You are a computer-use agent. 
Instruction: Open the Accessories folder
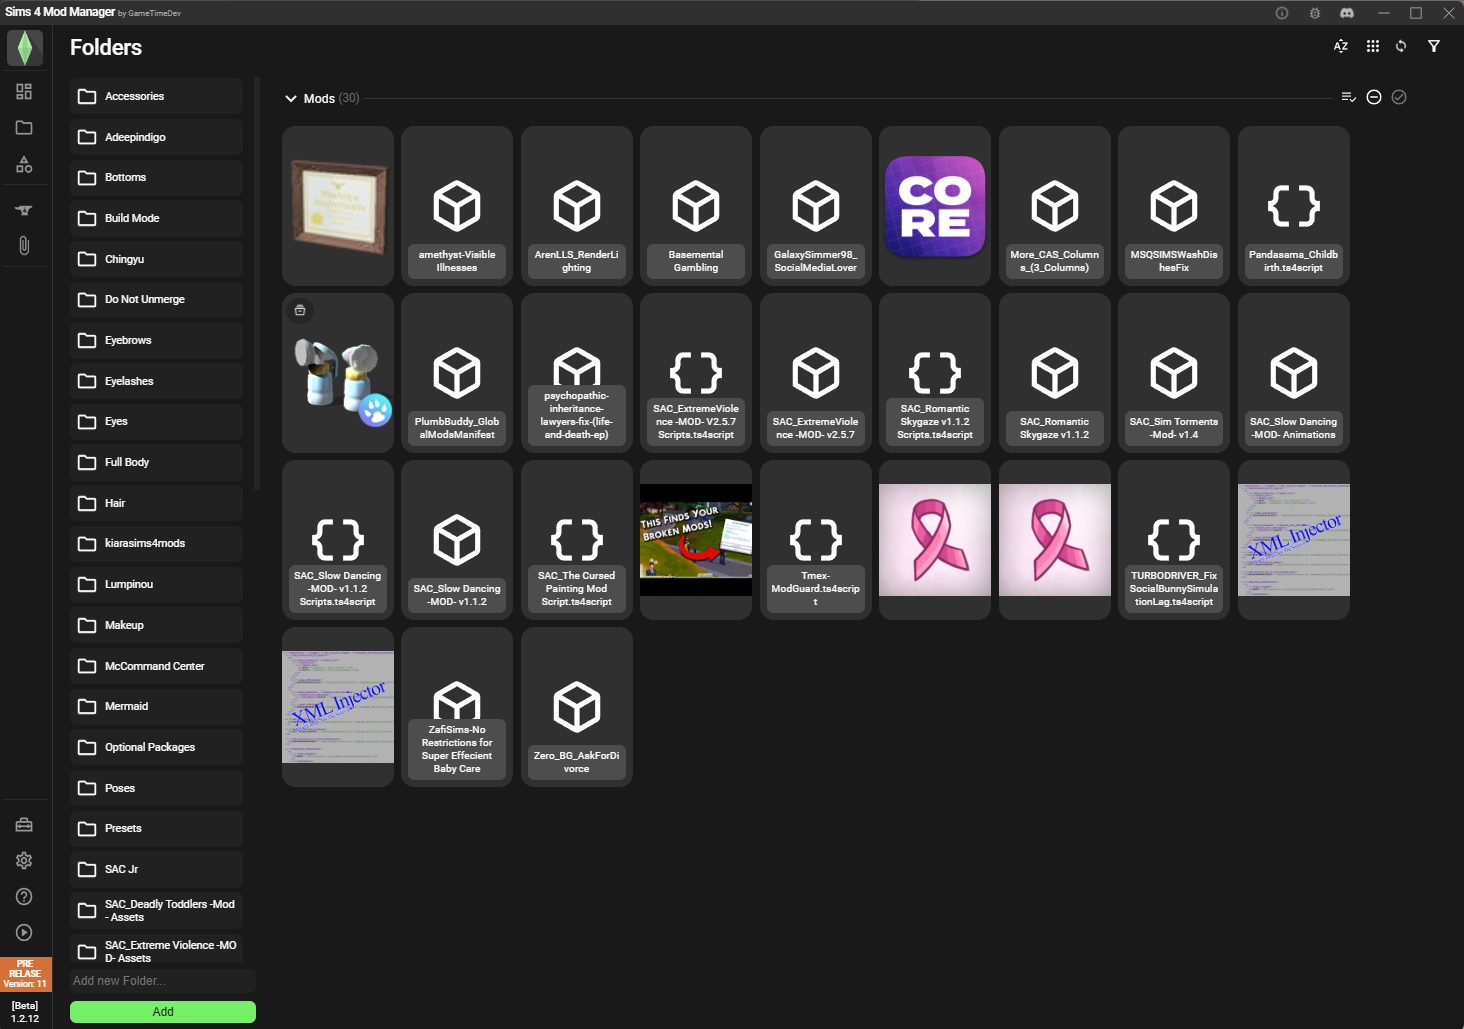(x=157, y=96)
